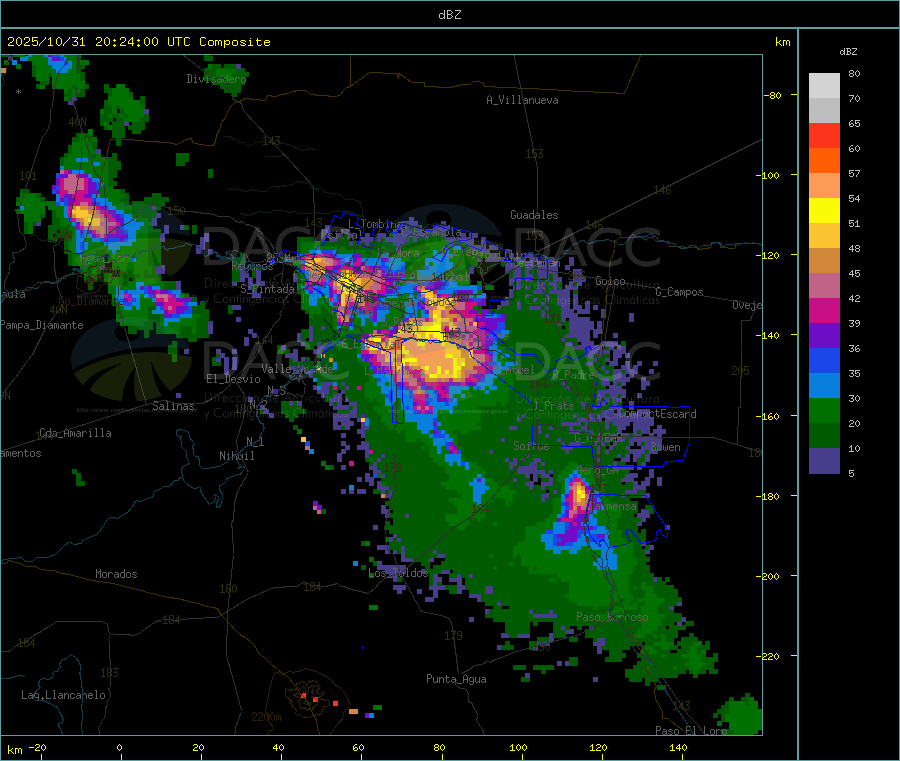This screenshot has height=761, width=900.
Task: Click the 'Los_Toldos' label
Action: [x=398, y=573]
